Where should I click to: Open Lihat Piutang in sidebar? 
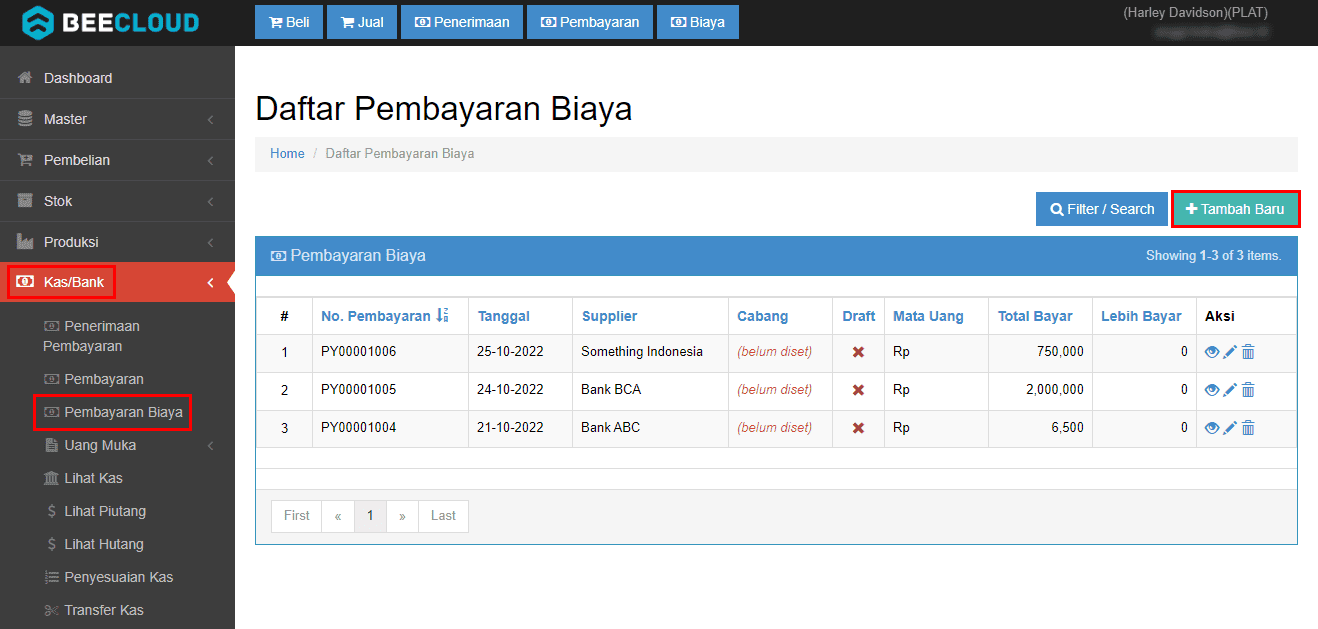(96, 511)
